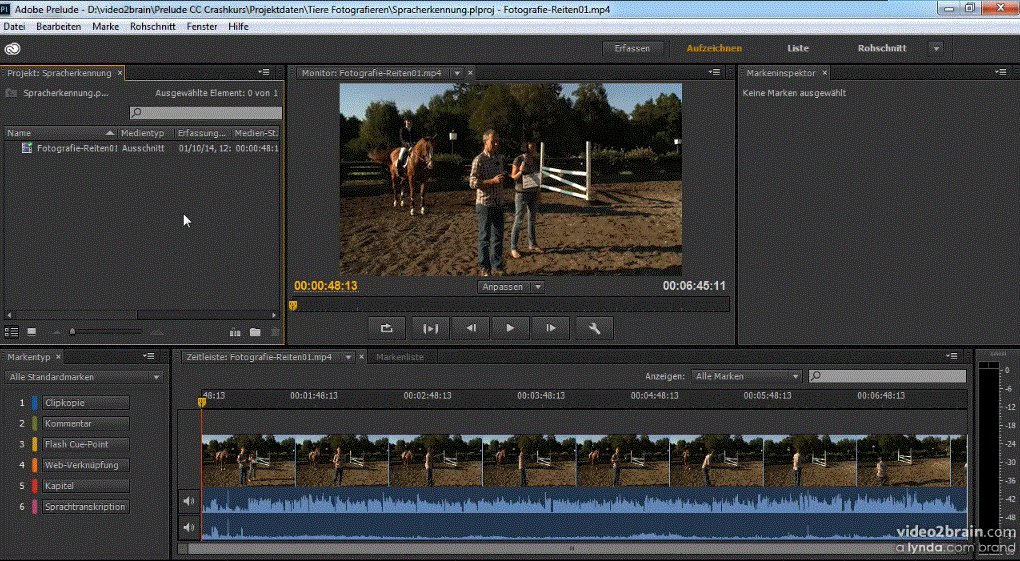Click the play in to out button
The image size is (1020, 561).
click(x=430, y=329)
